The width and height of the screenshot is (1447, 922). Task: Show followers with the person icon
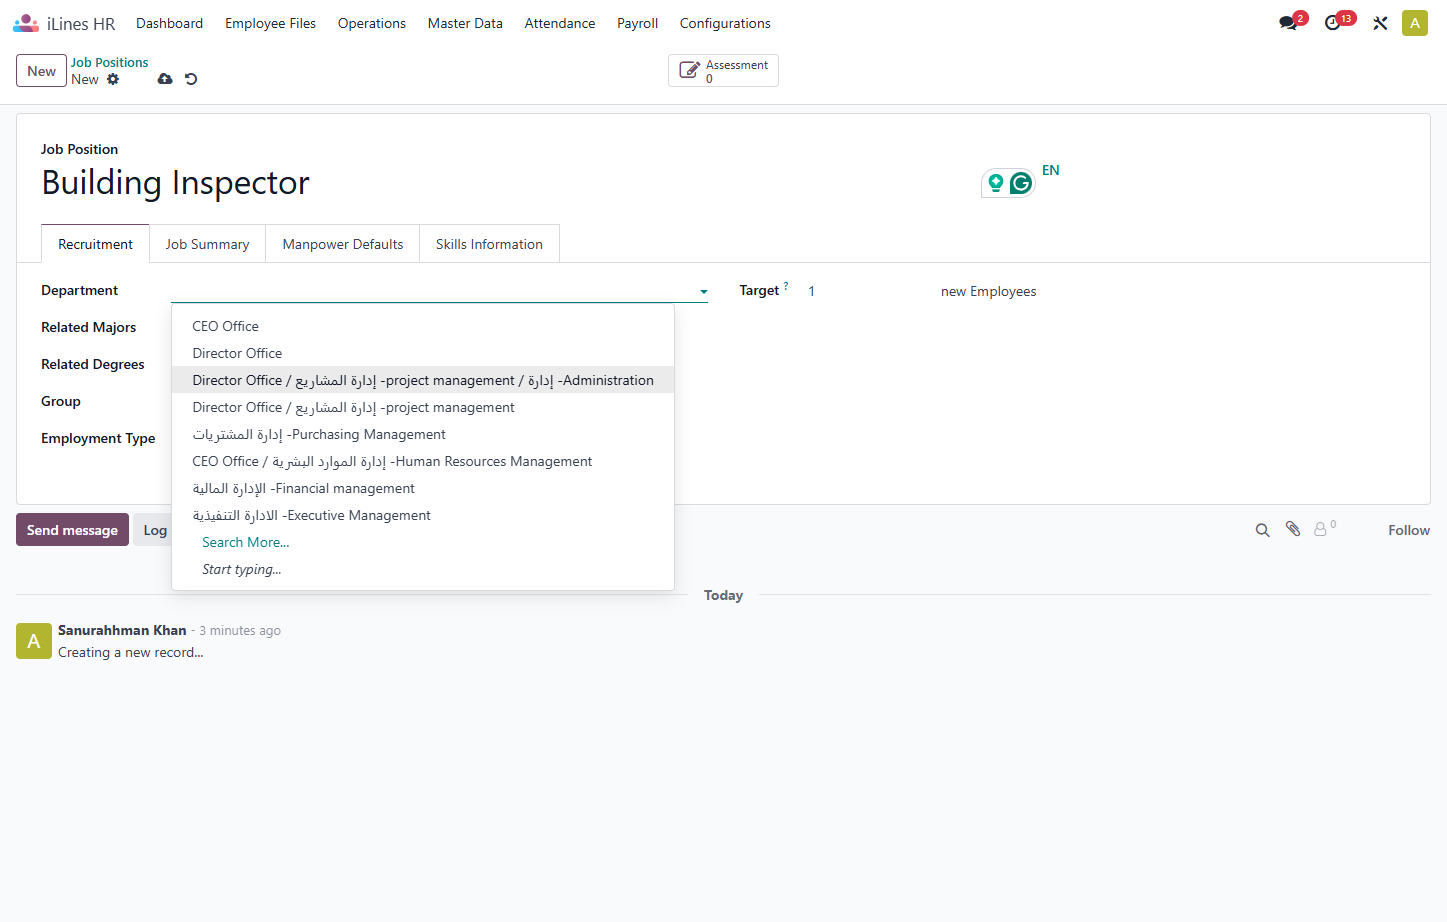1320,529
